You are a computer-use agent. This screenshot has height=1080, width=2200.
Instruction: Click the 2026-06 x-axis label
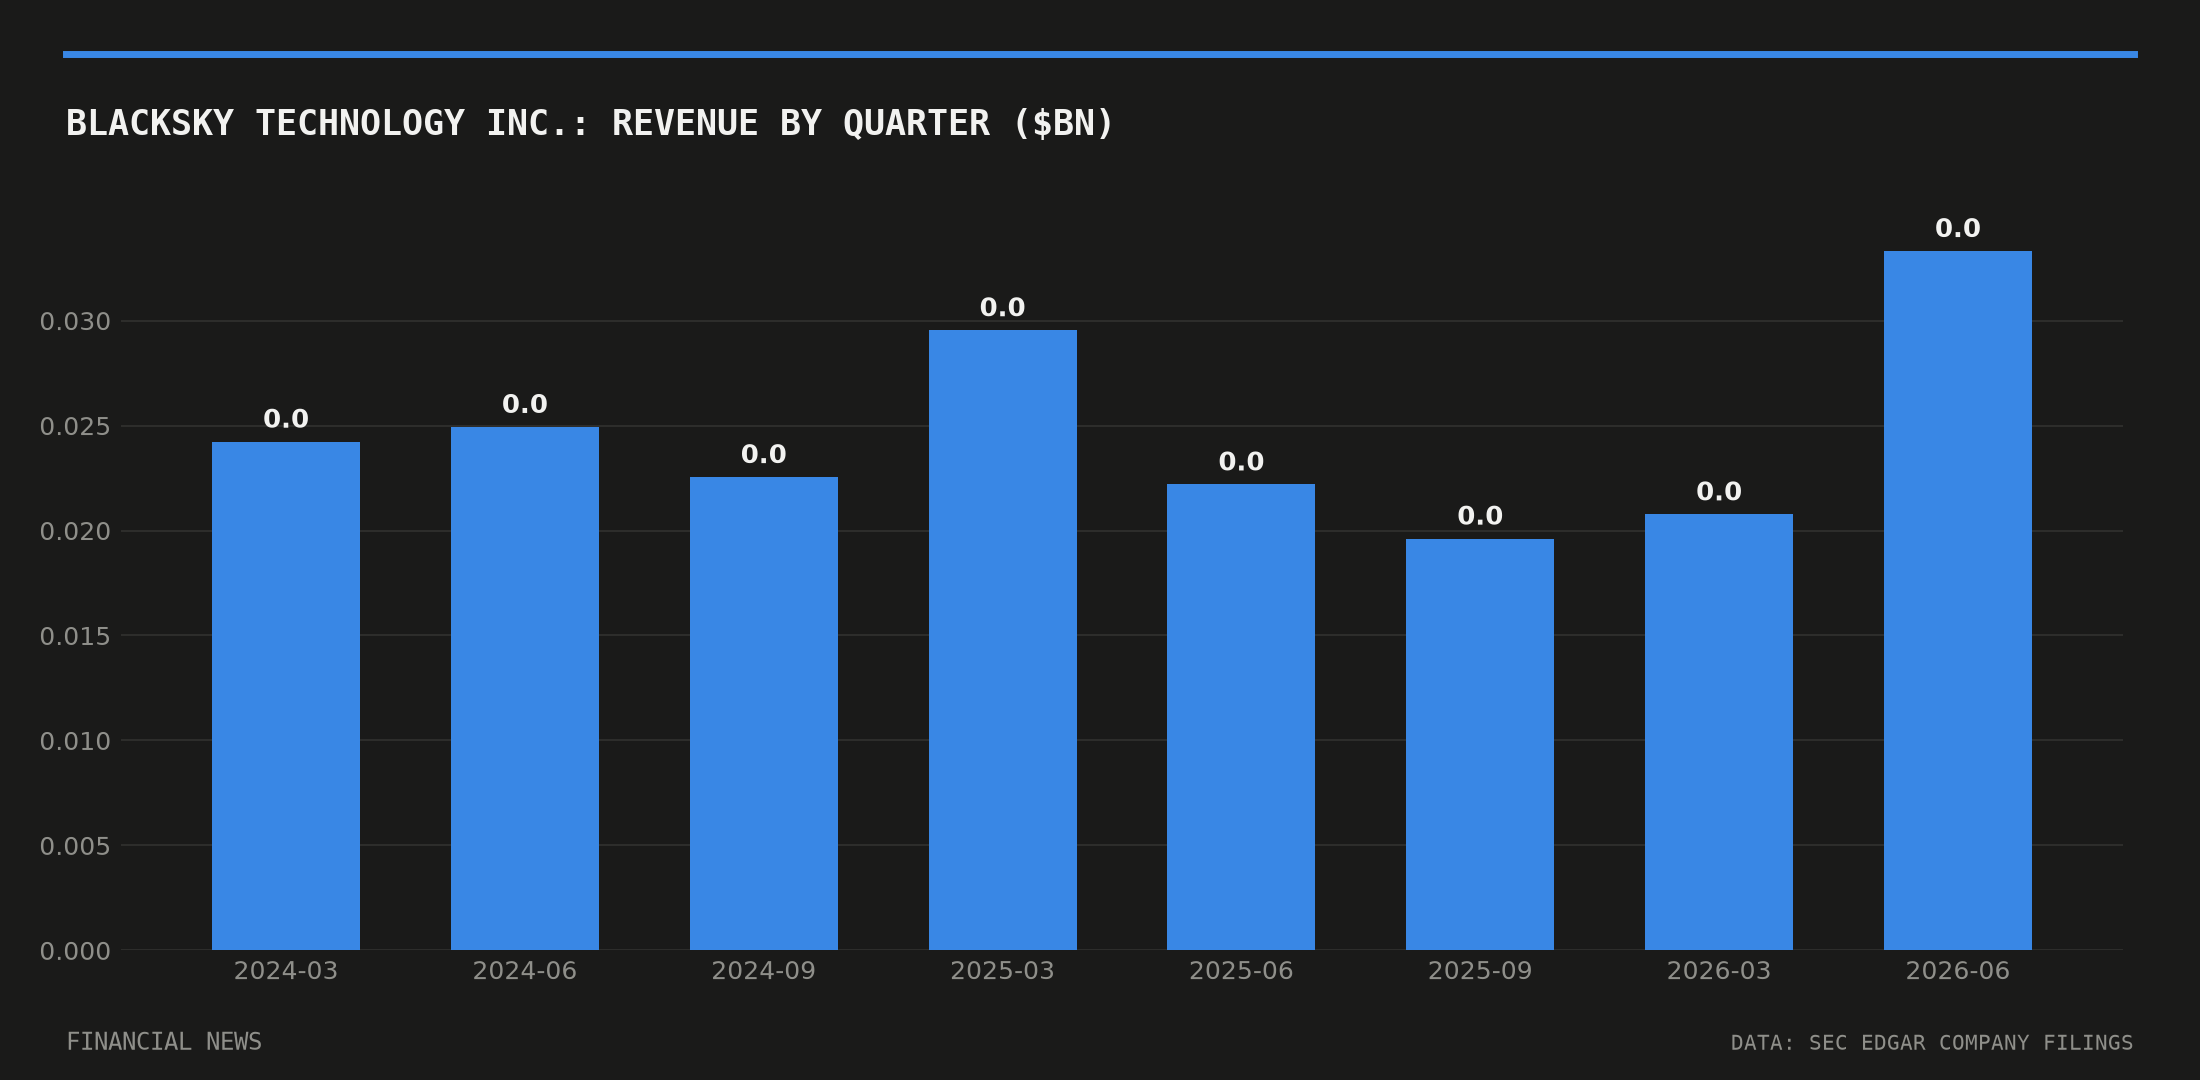tap(1958, 971)
